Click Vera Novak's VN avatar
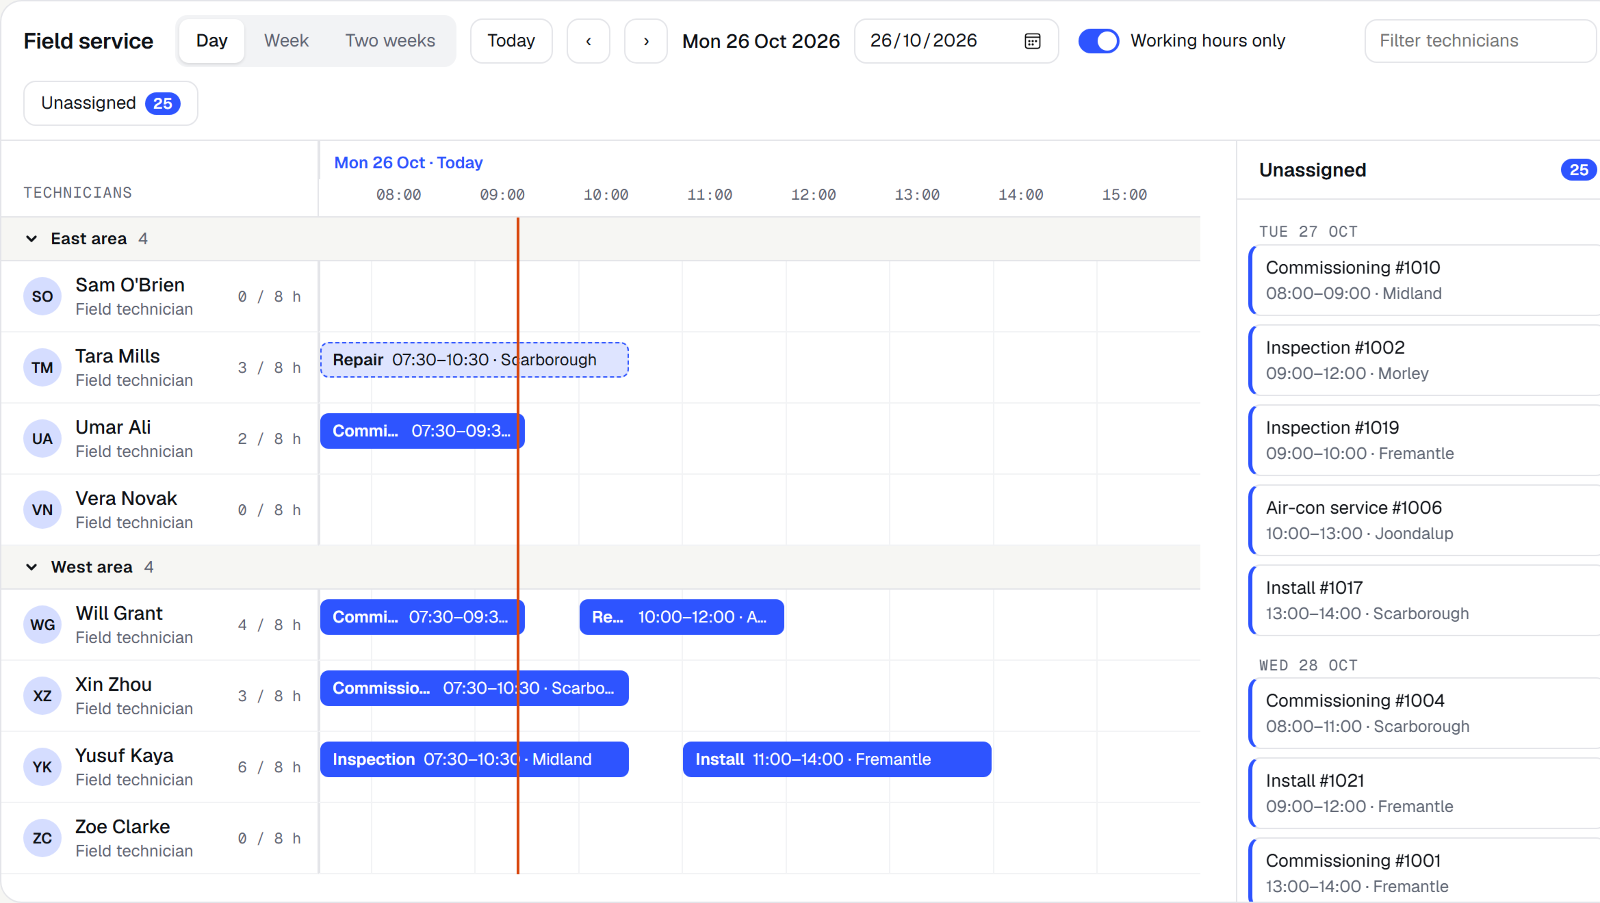The height and width of the screenshot is (903, 1600). pos(42,510)
